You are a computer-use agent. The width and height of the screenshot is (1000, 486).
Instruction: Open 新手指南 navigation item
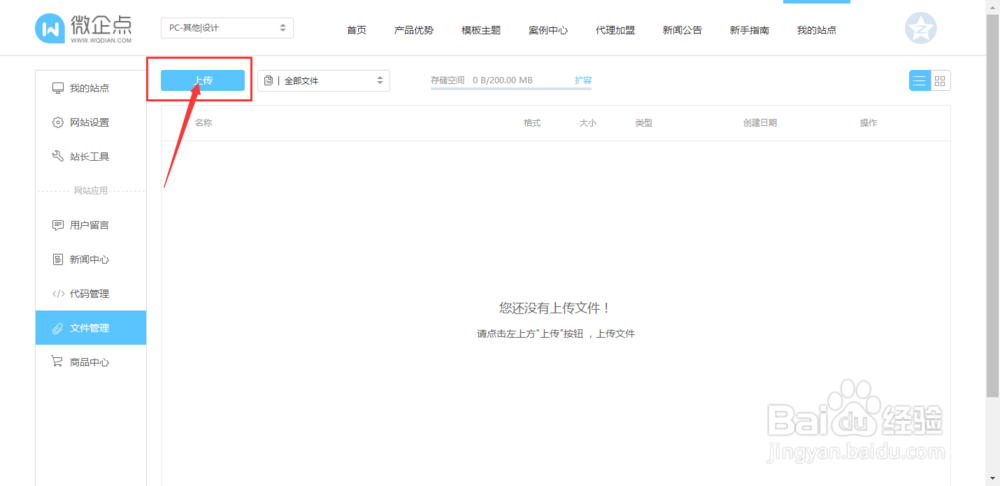749,31
